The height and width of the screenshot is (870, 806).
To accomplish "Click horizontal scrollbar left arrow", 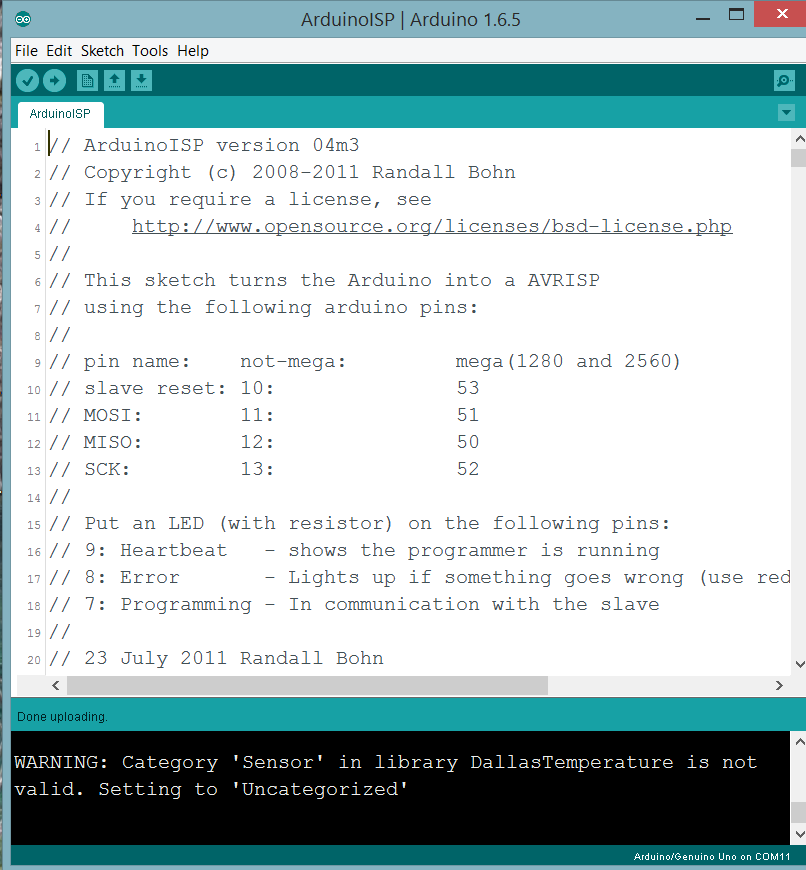I will click(x=55, y=686).
